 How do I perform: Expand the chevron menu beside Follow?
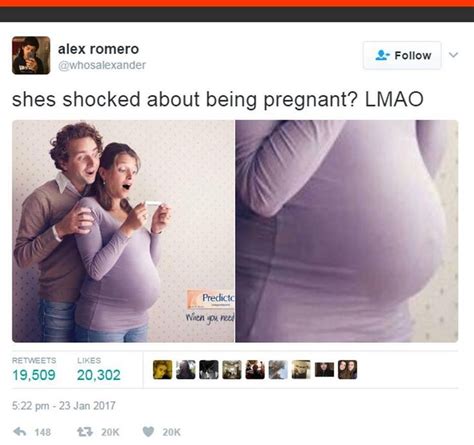tap(453, 55)
